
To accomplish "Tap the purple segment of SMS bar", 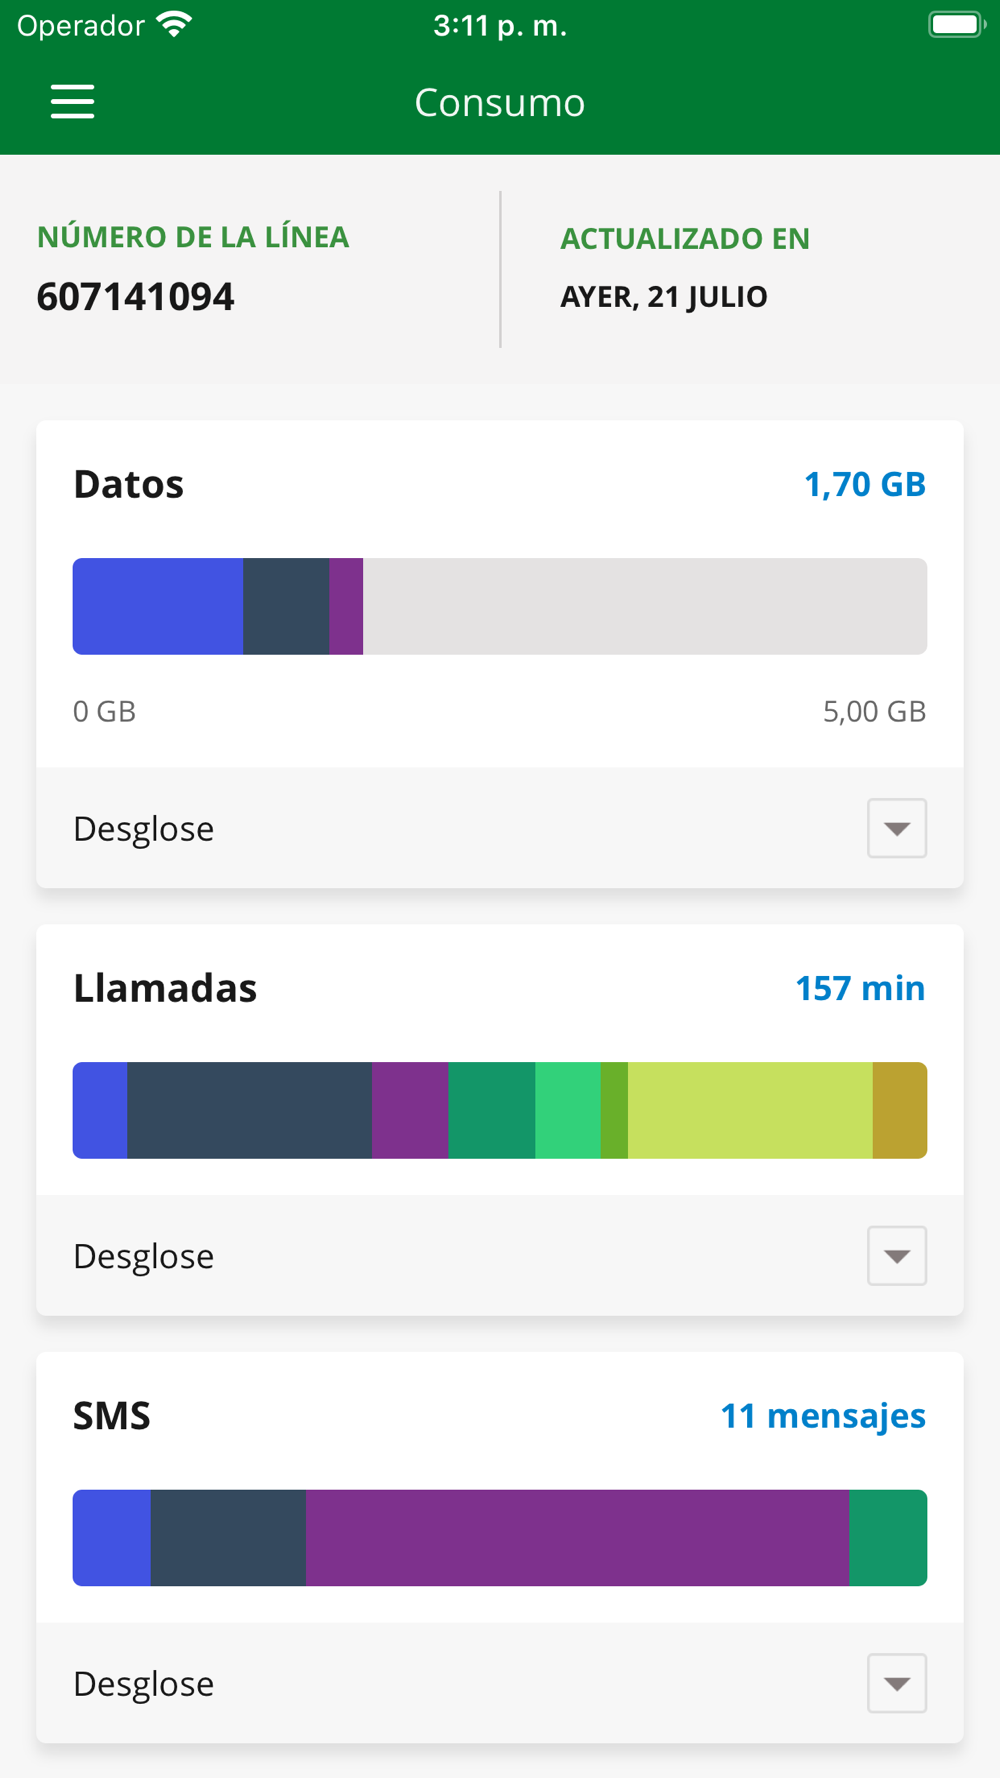I will click(577, 1538).
